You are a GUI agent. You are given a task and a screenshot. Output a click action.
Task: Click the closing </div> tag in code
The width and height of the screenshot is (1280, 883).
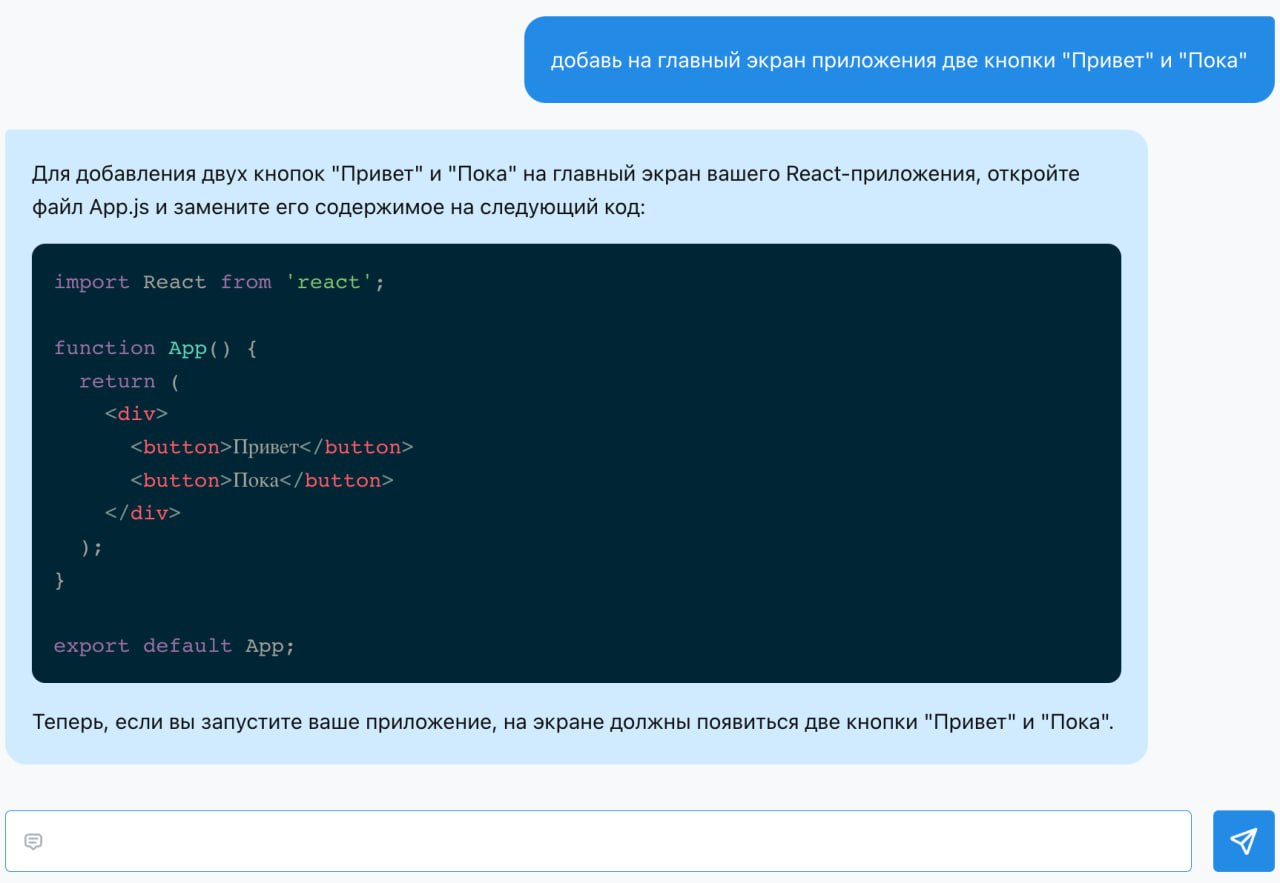(x=142, y=513)
